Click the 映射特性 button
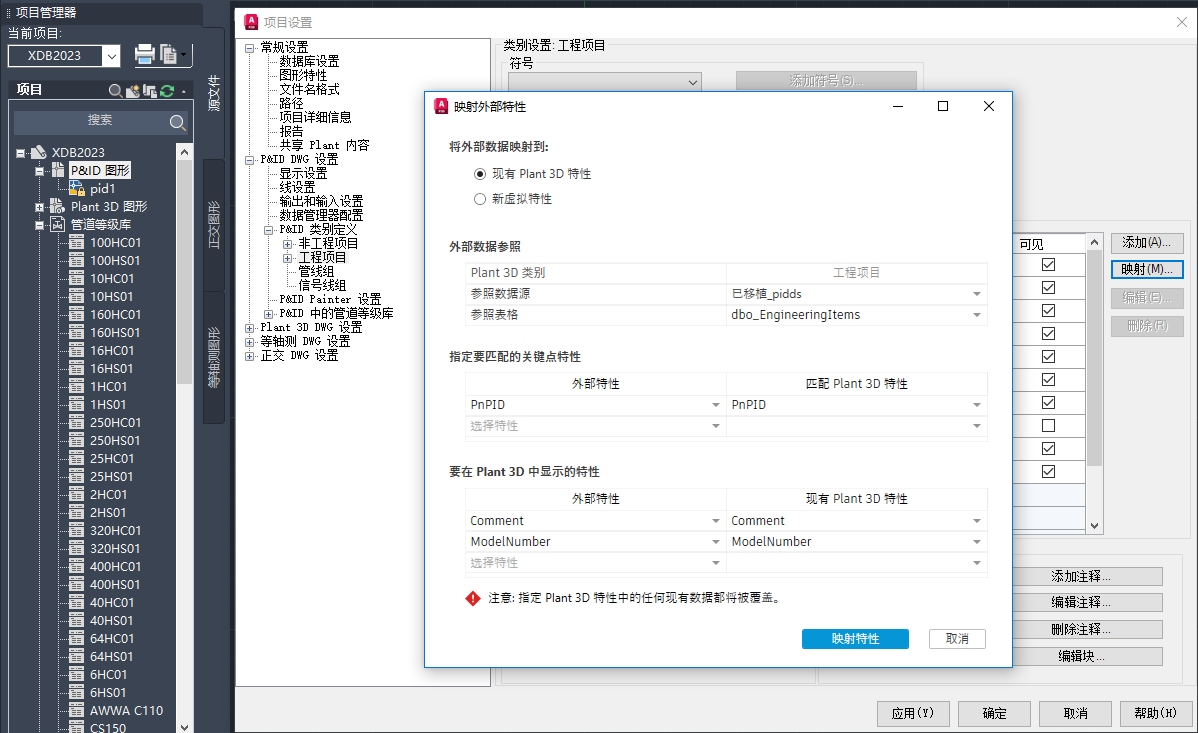The height and width of the screenshot is (733, 1198). pyautogui.click(x=855, y=639)
